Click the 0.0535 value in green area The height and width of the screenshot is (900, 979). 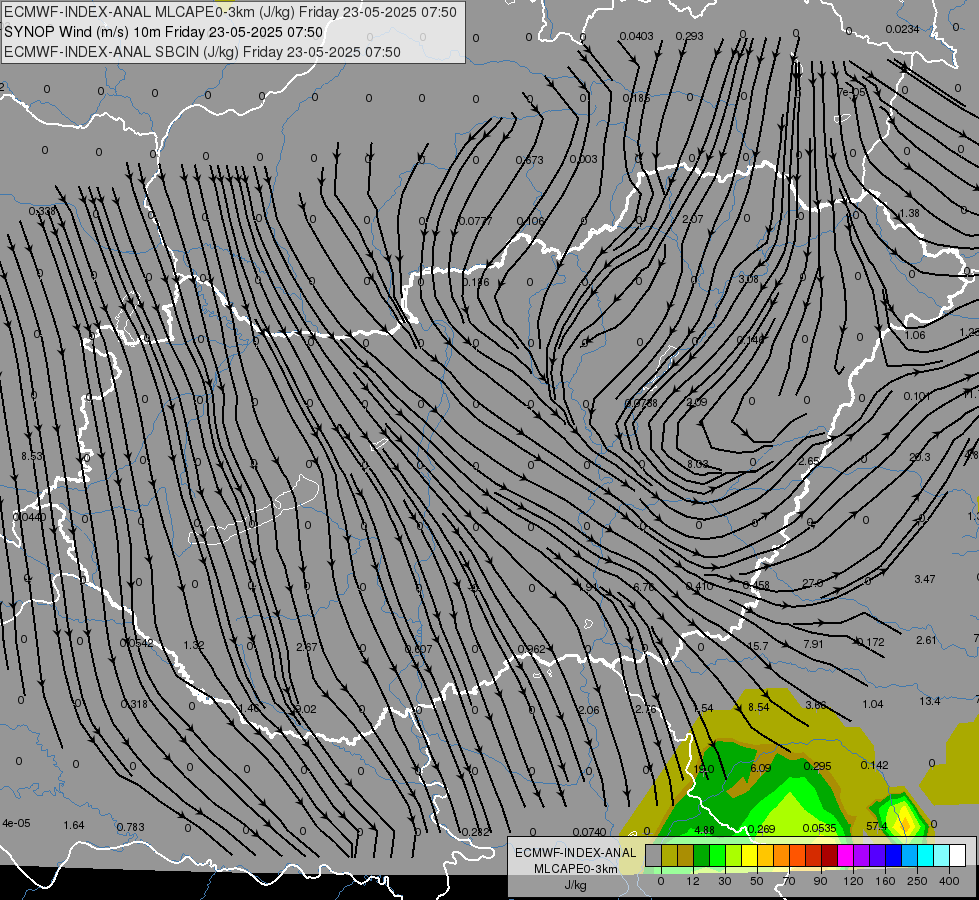[819, 828]
